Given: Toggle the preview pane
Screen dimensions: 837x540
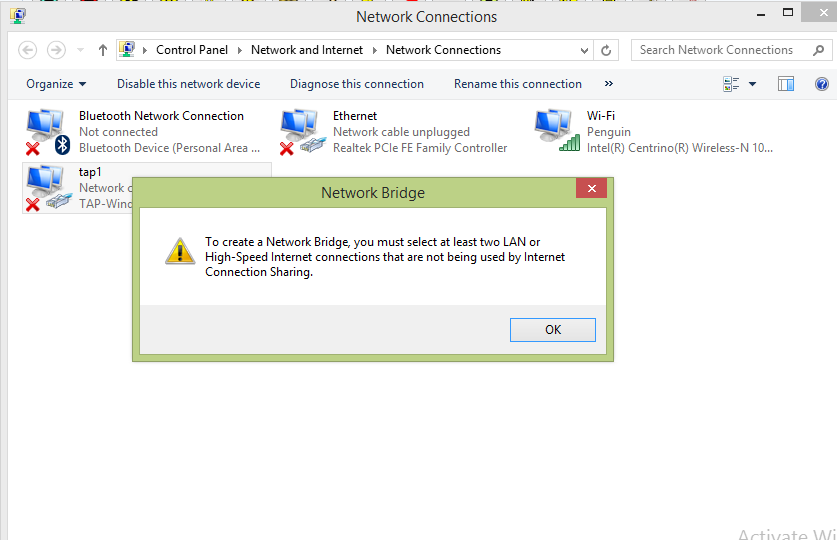Looking at the screenshot, I should [786, 84].
